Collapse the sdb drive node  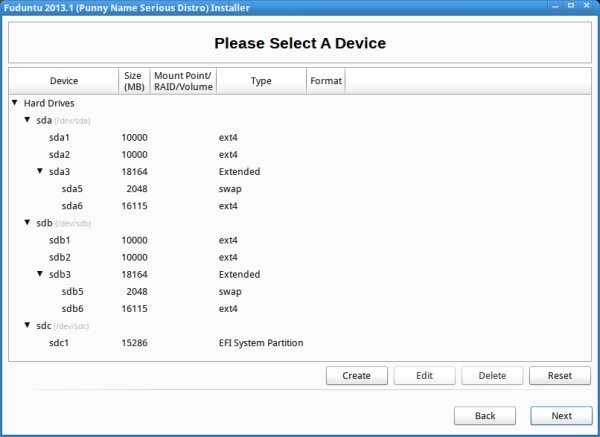pyautogui.click(x=27, y=222)
